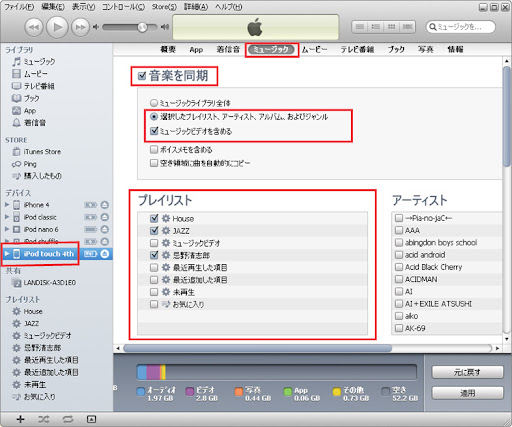Click the add playlist plus button
The height and width of the screenshot is (427, 512).
tap(20, 419)
